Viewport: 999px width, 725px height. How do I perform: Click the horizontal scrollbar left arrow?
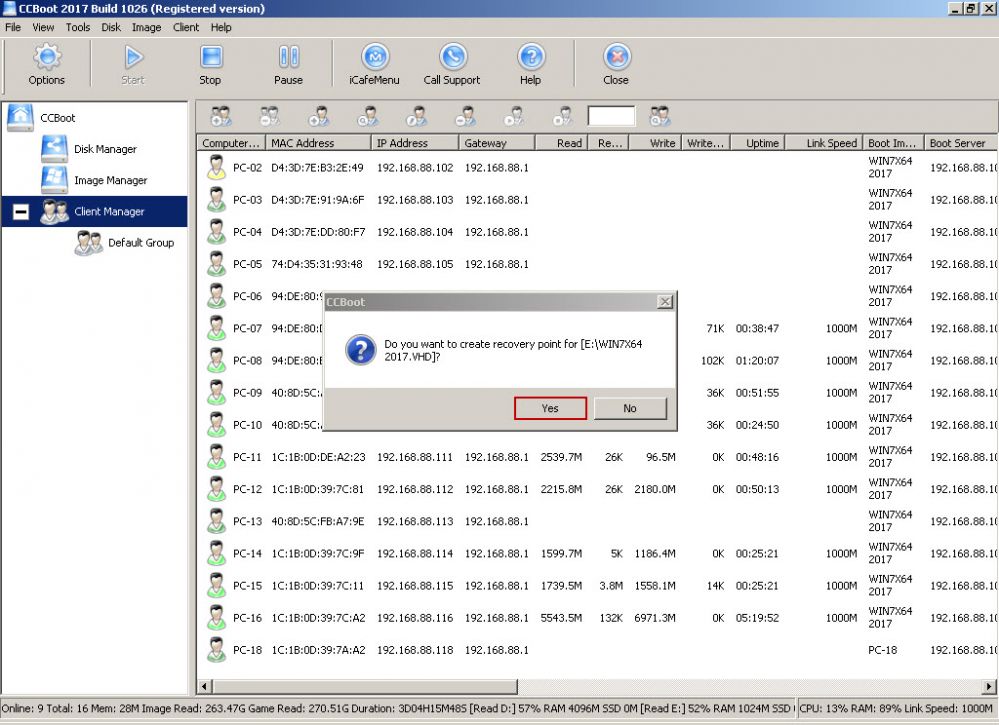pos(205,686)
